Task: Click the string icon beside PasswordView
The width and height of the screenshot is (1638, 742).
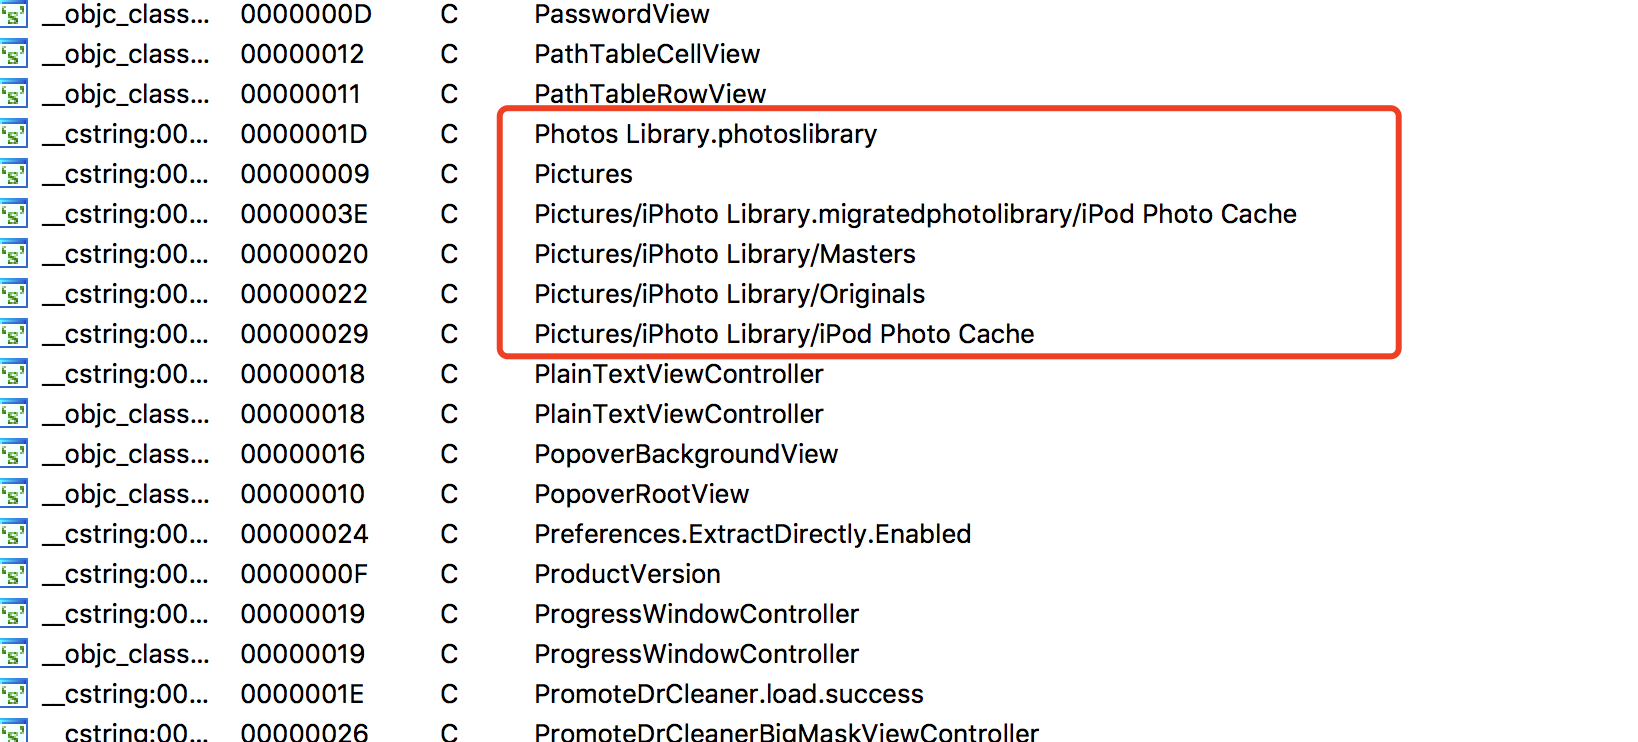Action: pyautogui.click(x=13, y=15)
